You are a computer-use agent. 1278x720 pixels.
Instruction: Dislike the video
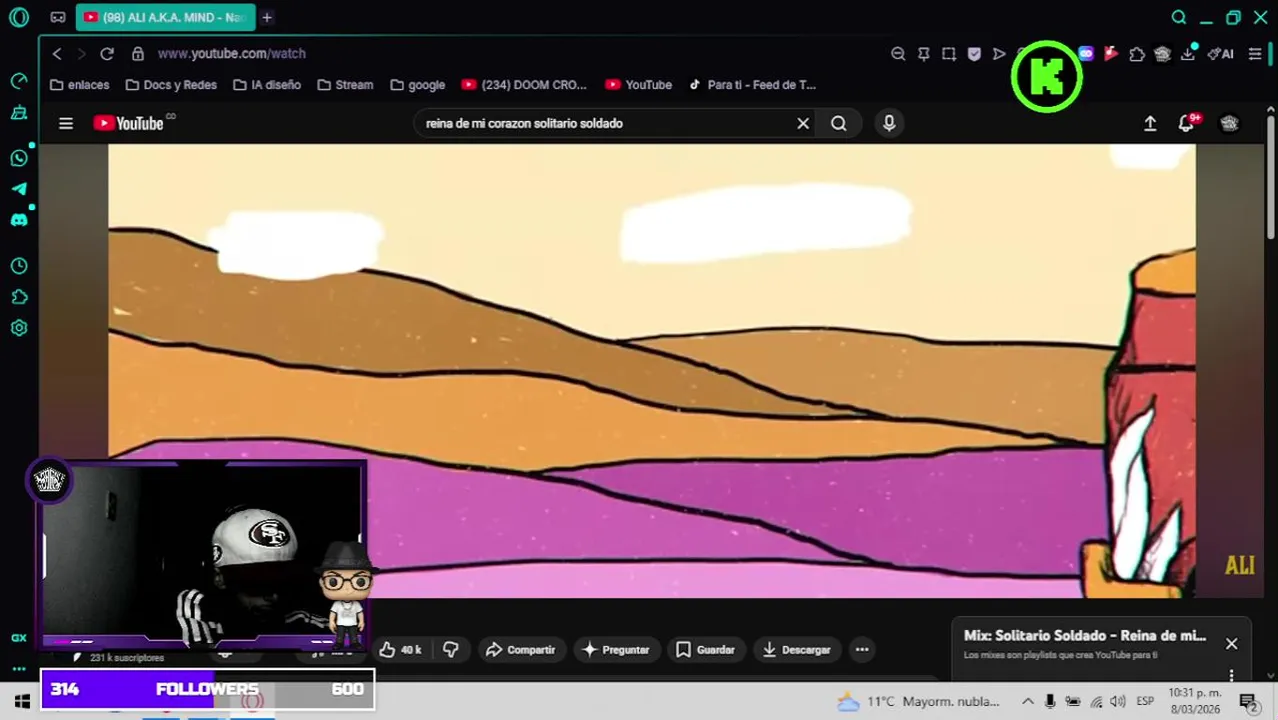point(451,650)
